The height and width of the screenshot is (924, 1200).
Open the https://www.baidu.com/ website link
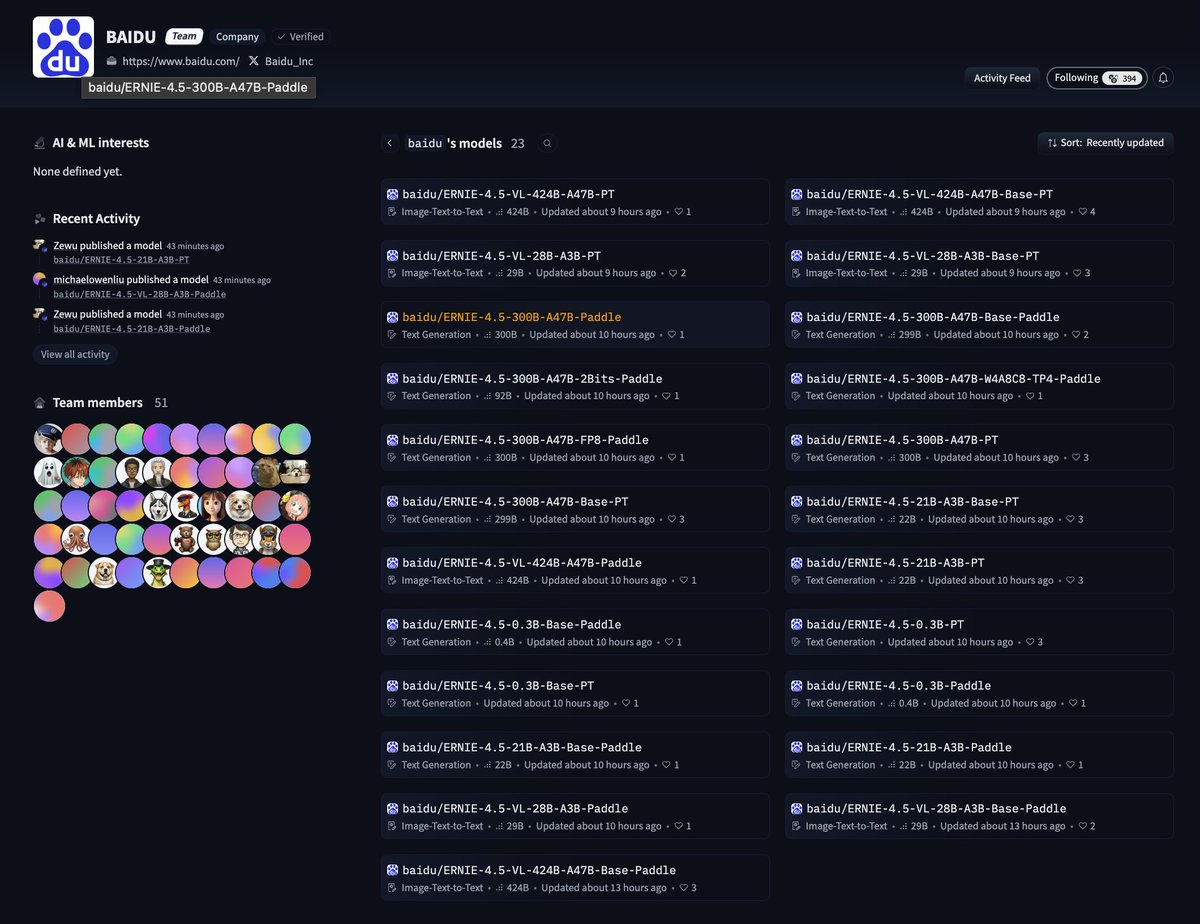point(180,61)
